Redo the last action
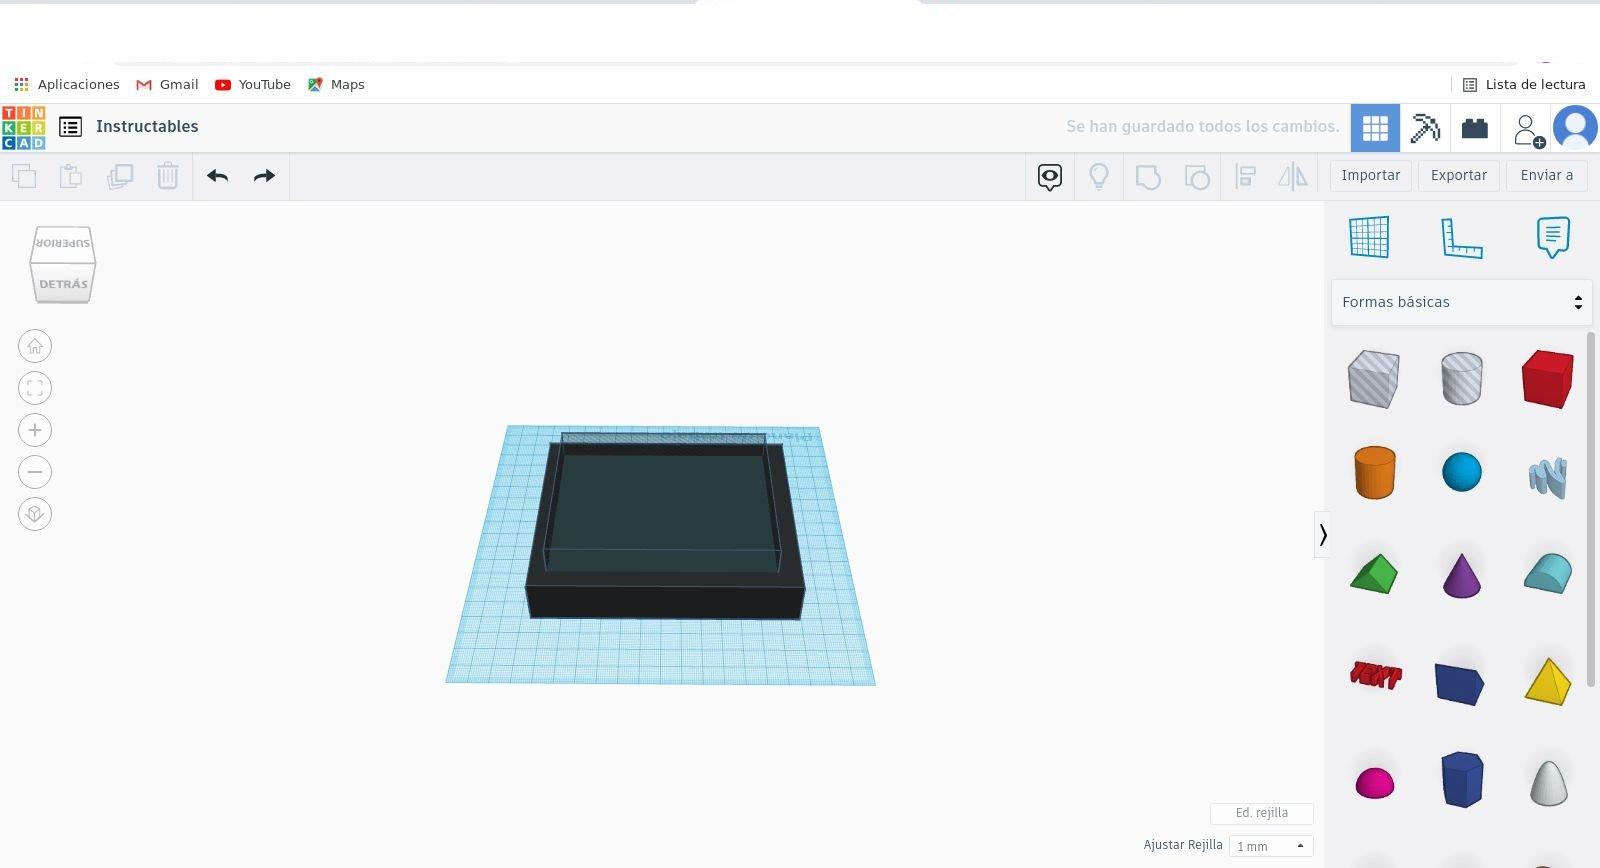The height and width of the screenshot is (868, 1600). [264, 176]
